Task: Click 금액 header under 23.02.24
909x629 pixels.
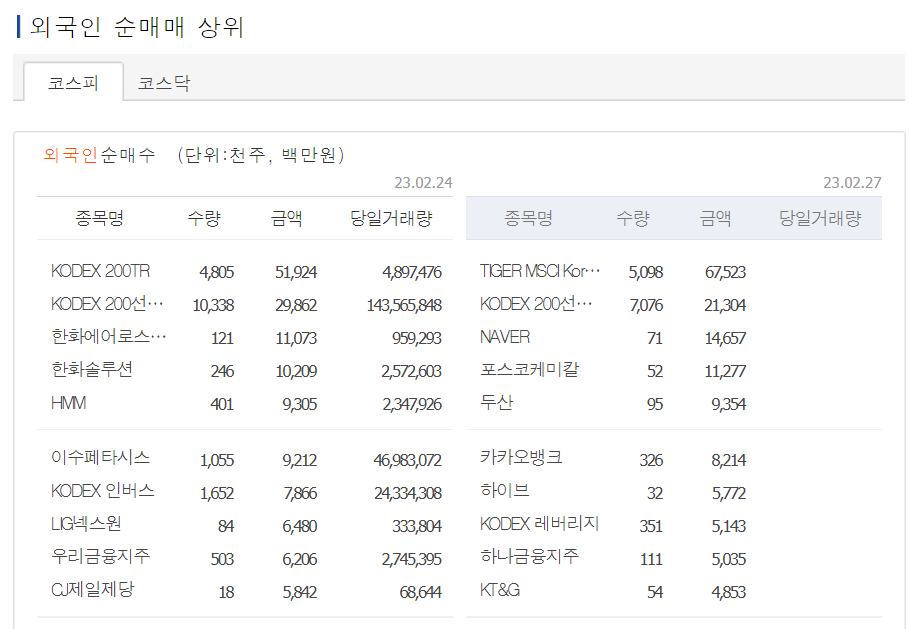Action: 286,218
